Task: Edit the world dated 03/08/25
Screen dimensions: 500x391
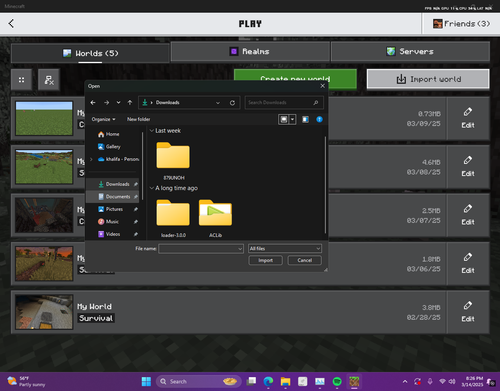Action: 468,167
